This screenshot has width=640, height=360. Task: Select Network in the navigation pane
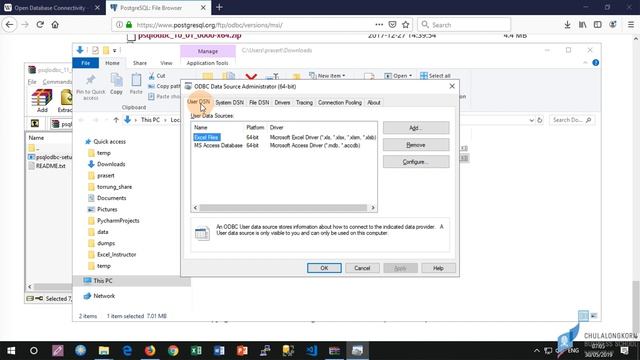point(104,296)
